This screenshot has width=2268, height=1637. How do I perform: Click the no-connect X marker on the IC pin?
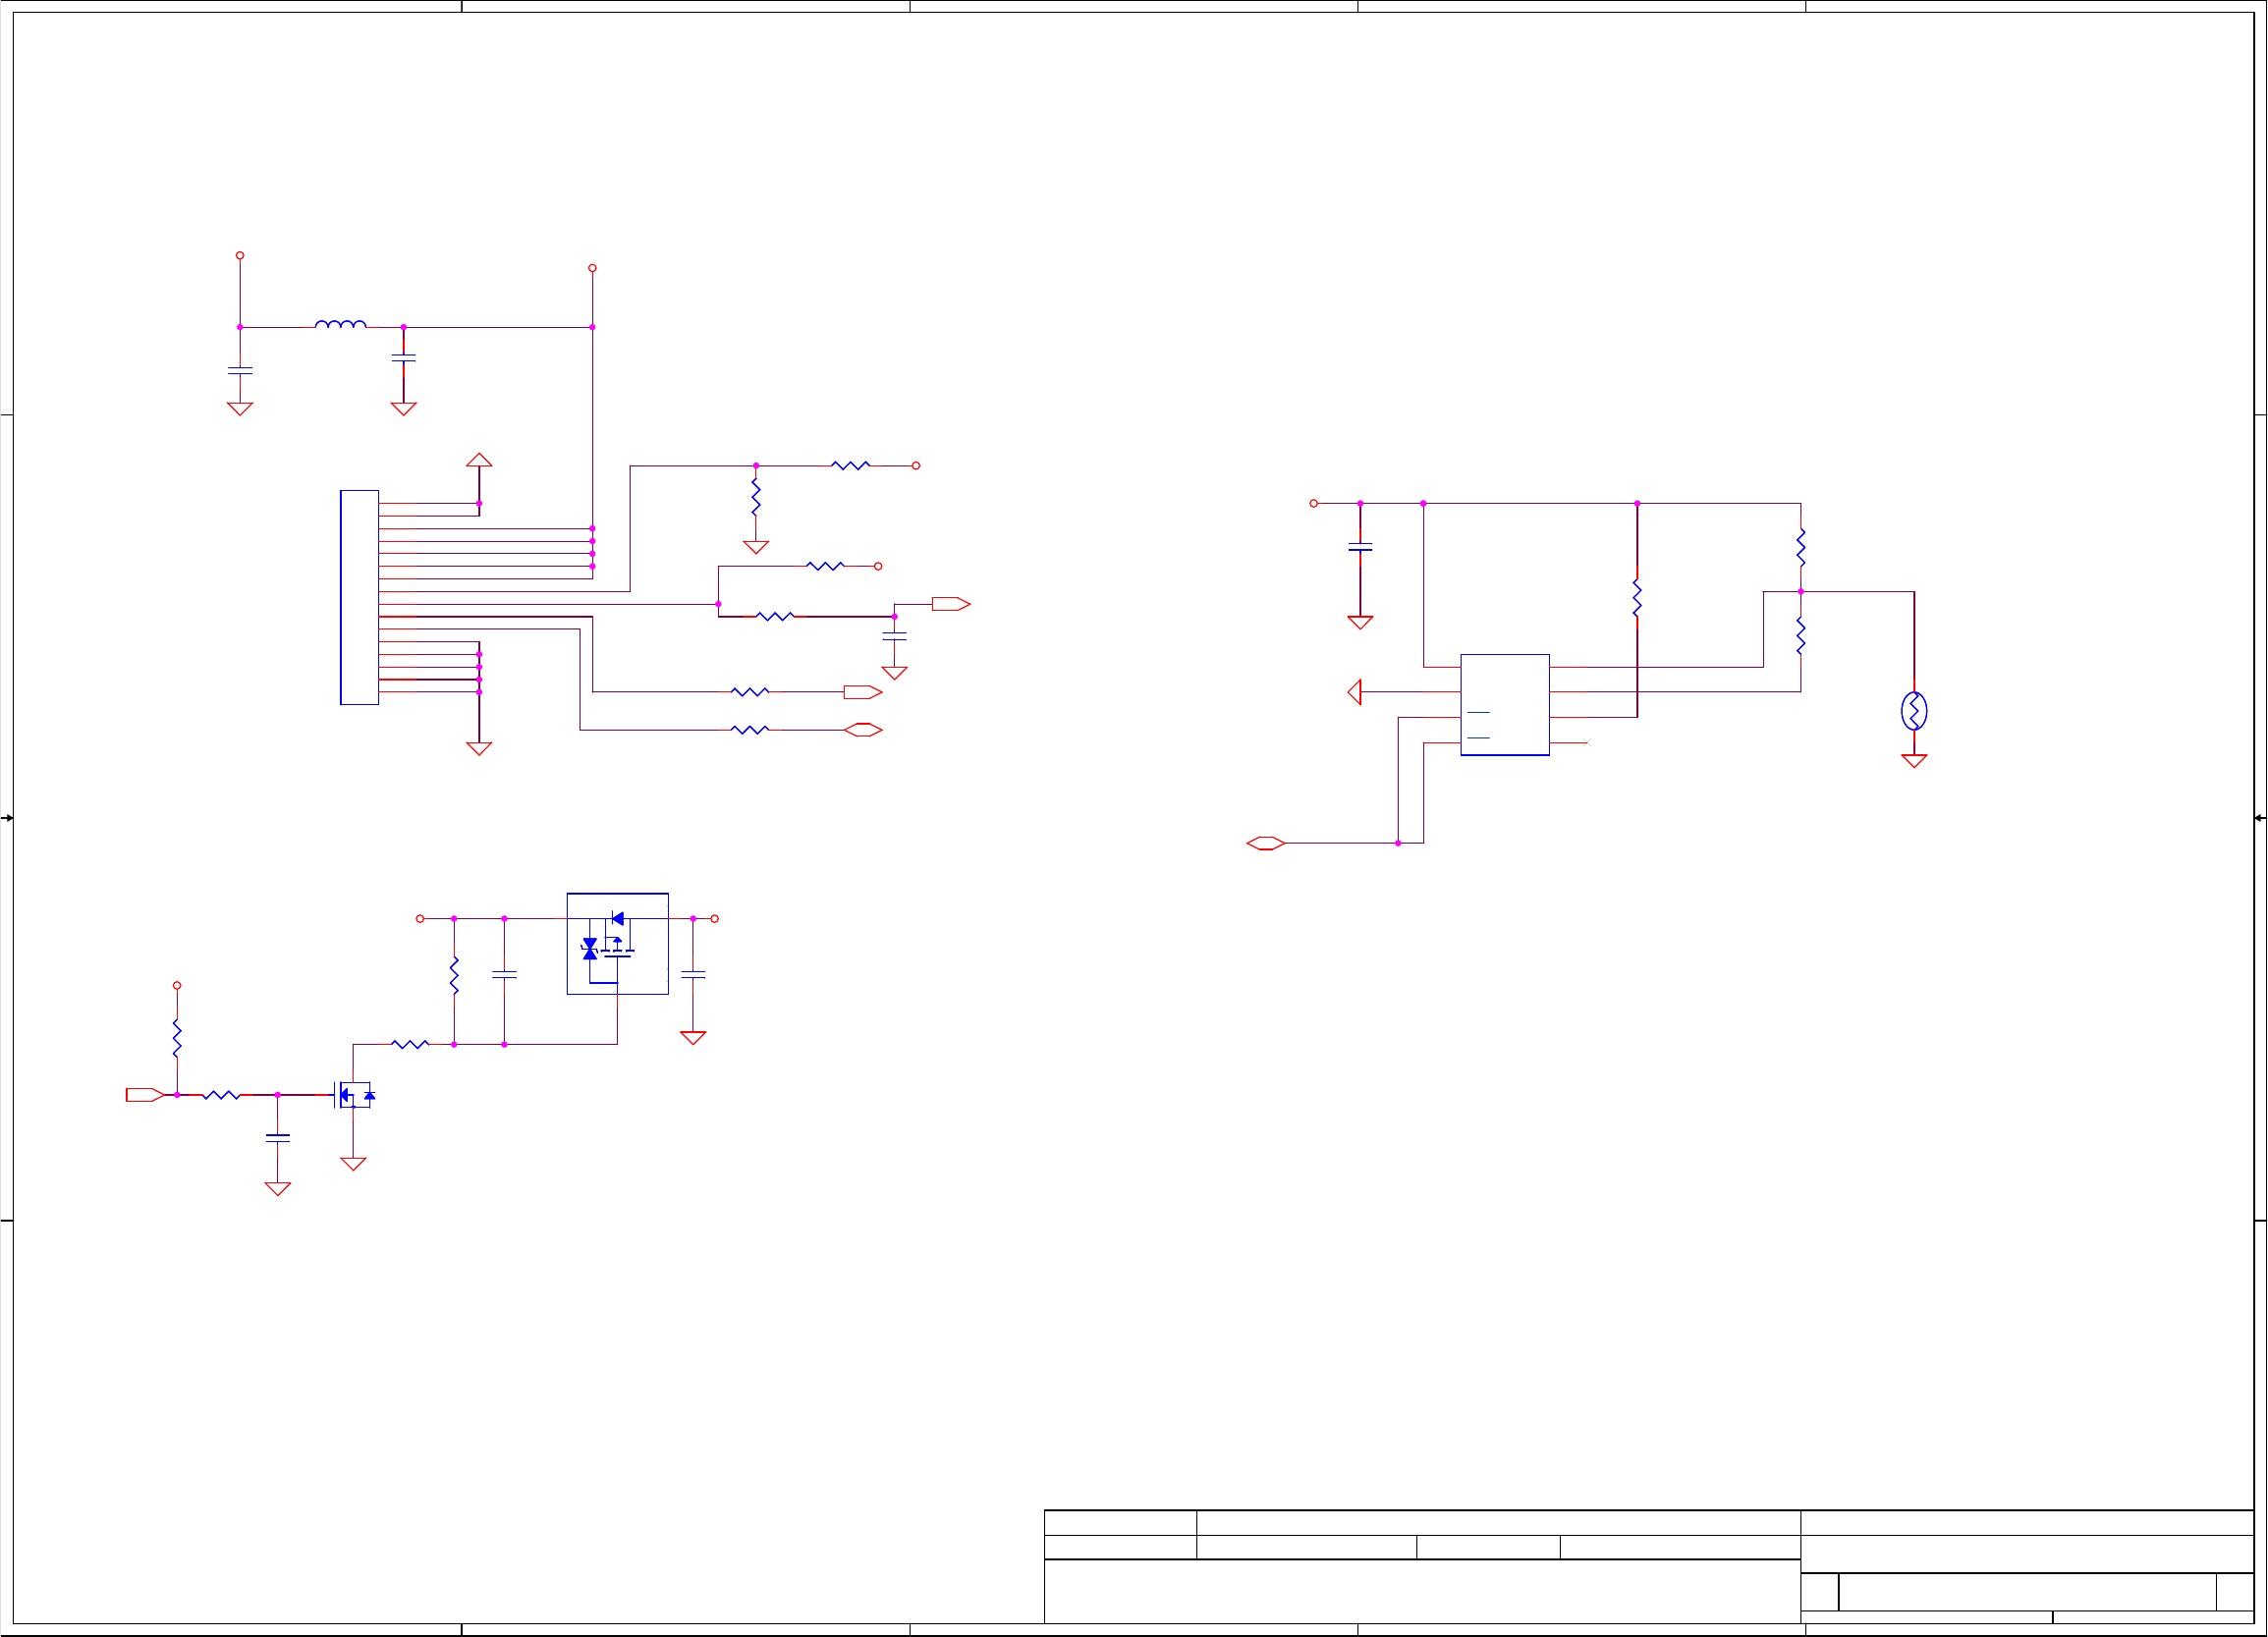click(x=1587, y=742)
